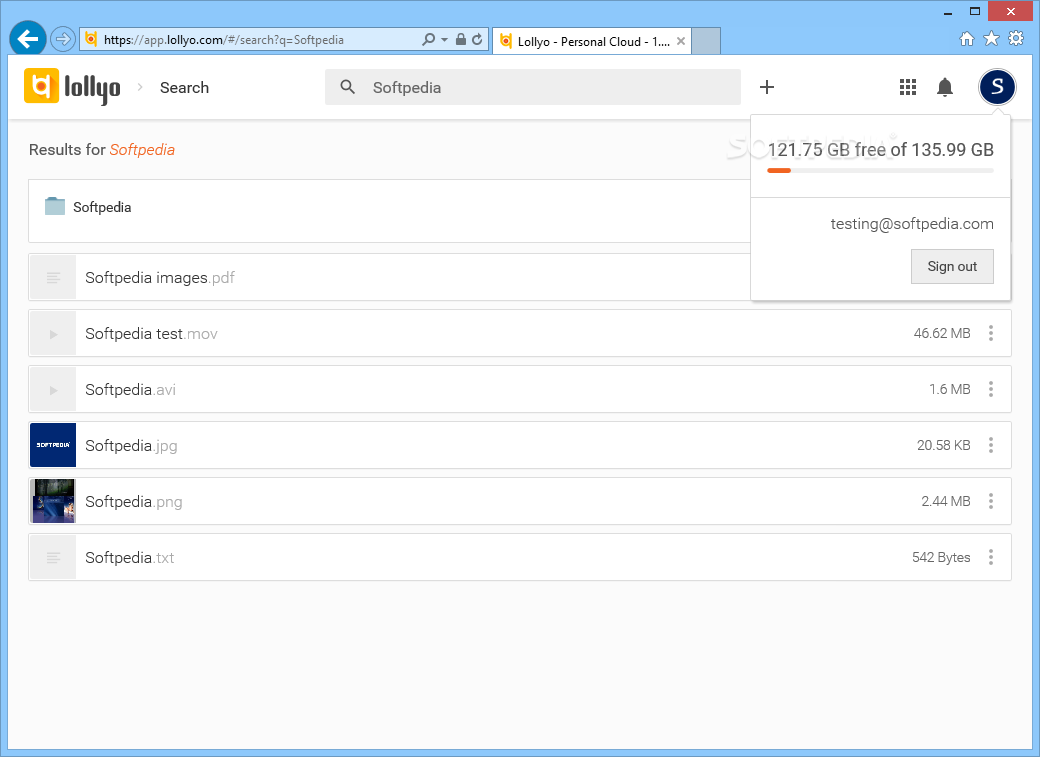Click the Search breadcrumb label
Image resolution: width=1040 pixels, height=757 pixels.
(x=184, y=88)
